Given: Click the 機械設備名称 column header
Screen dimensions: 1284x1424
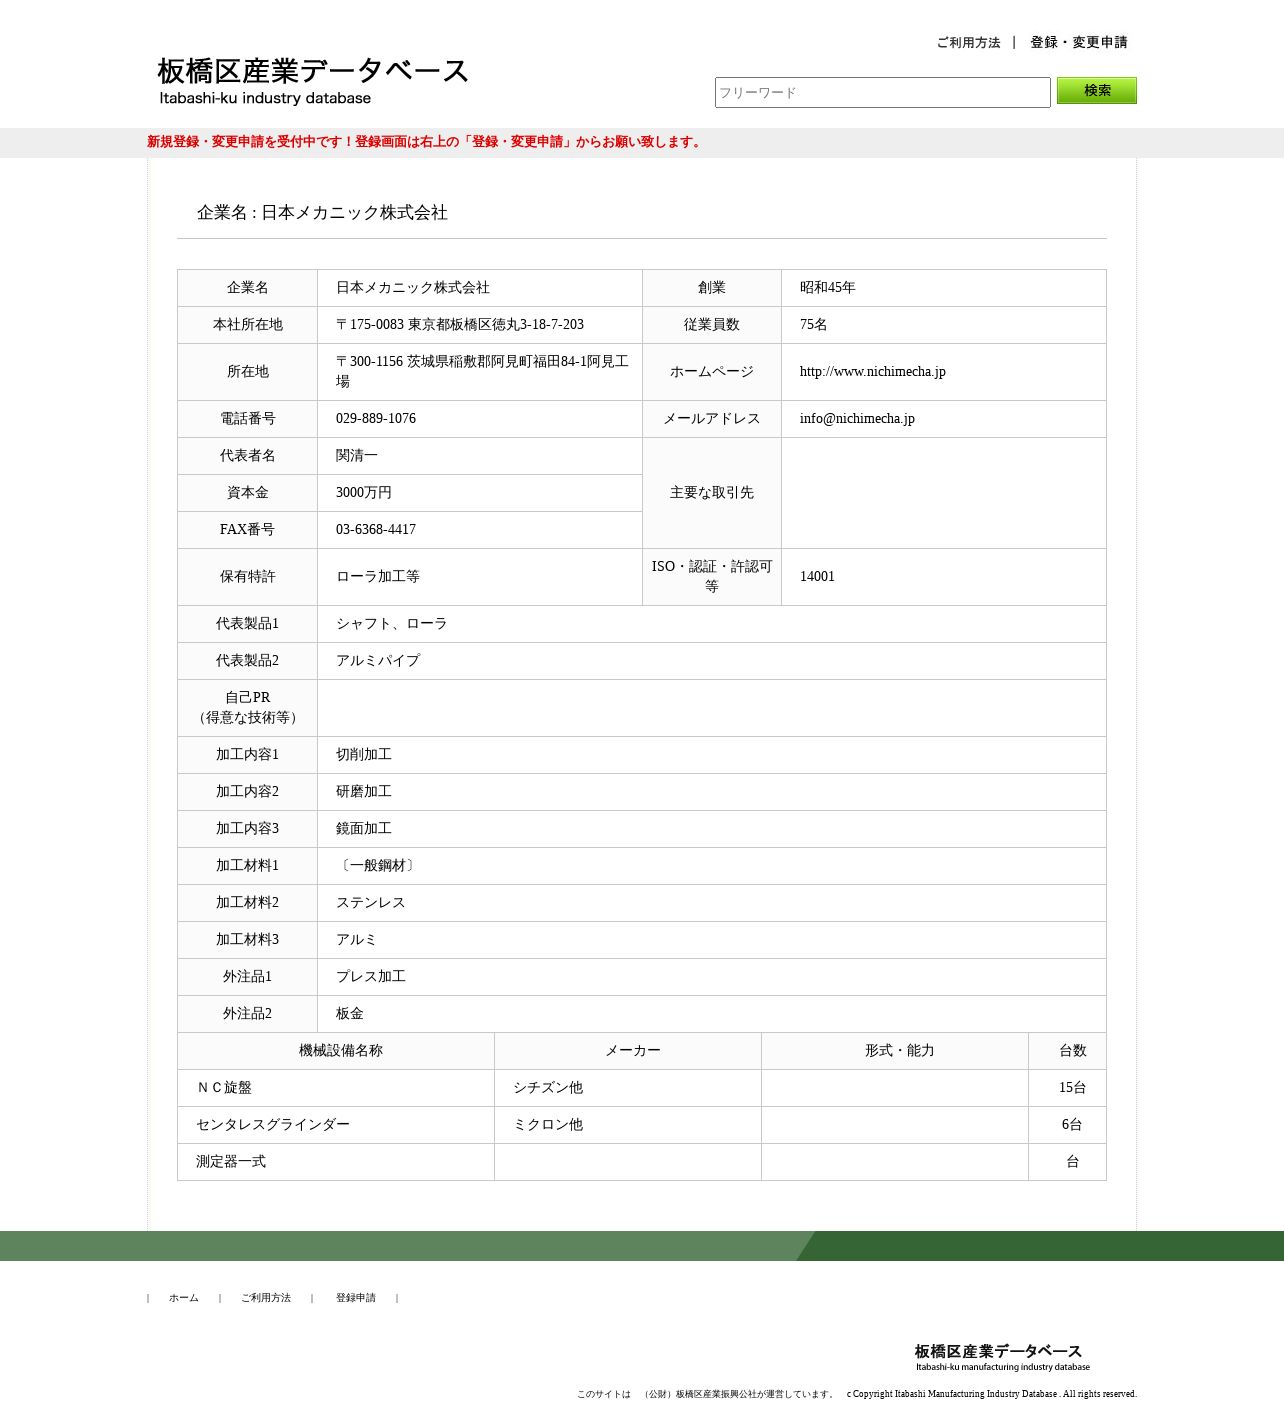Looking at the screenshot, I should (336, 1051).
